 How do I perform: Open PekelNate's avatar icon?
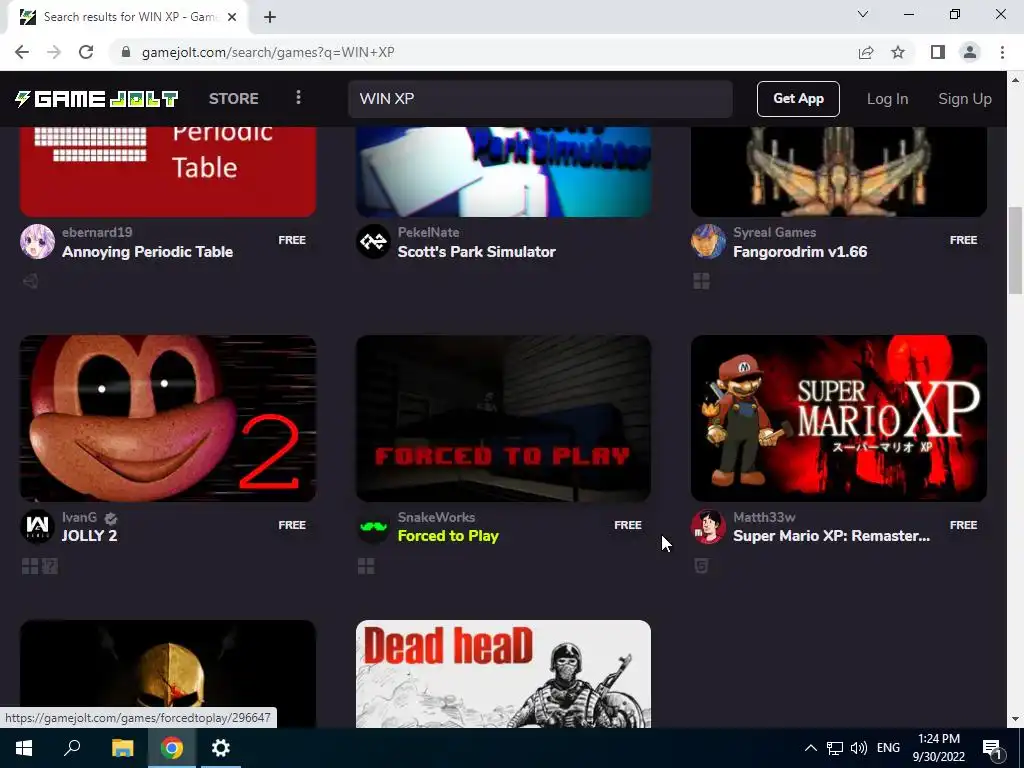coord(373,242)
